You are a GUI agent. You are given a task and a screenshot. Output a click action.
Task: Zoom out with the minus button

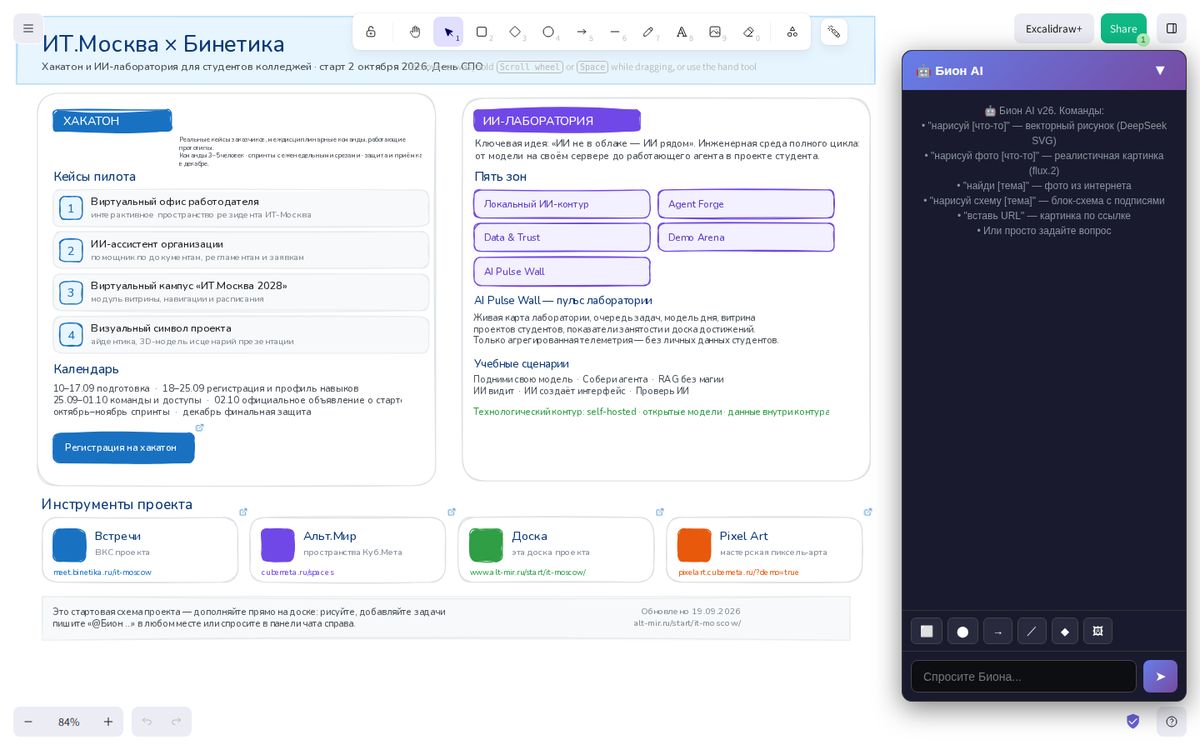[x=28, y=722]
